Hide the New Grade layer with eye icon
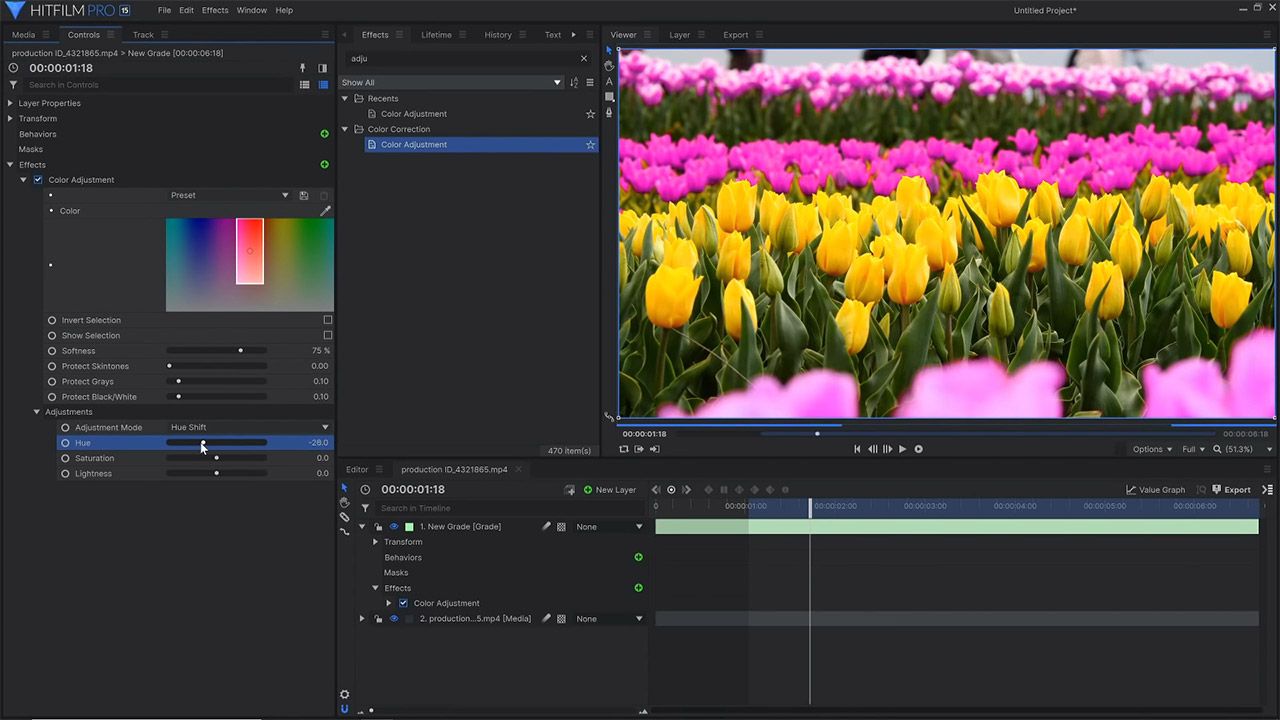The height and width of the screenshot is (720, 1280). [x=394, y=527]
